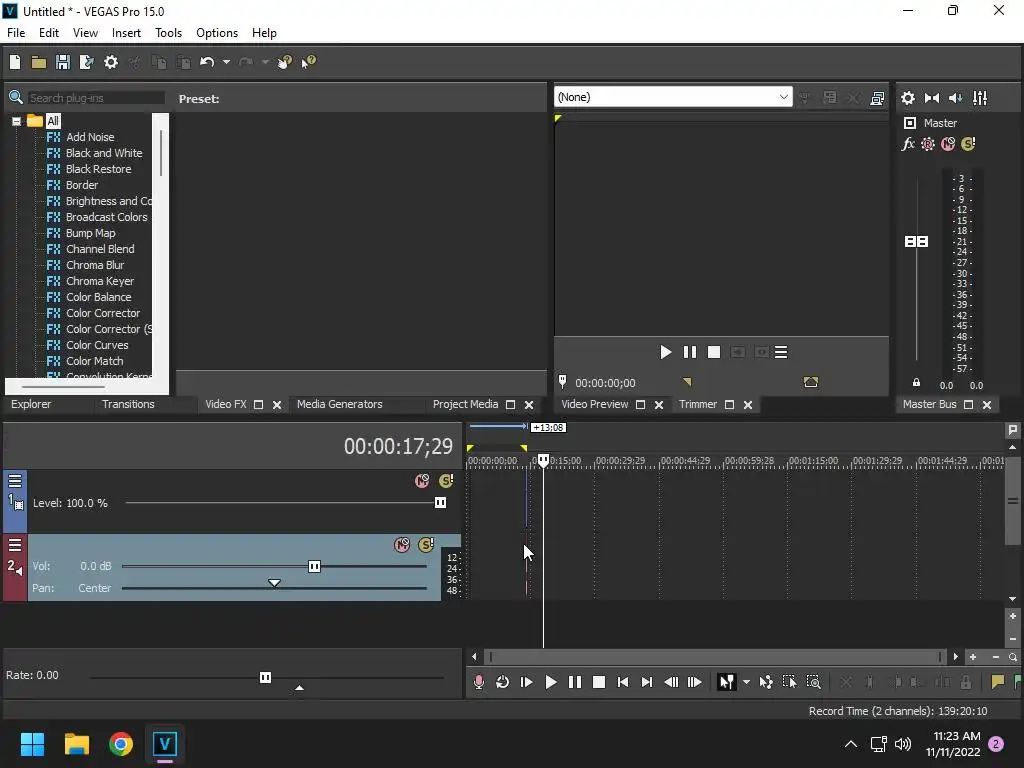
Task: Open the edit tool selector dropdown arrow
Action: tap(746, 682)
